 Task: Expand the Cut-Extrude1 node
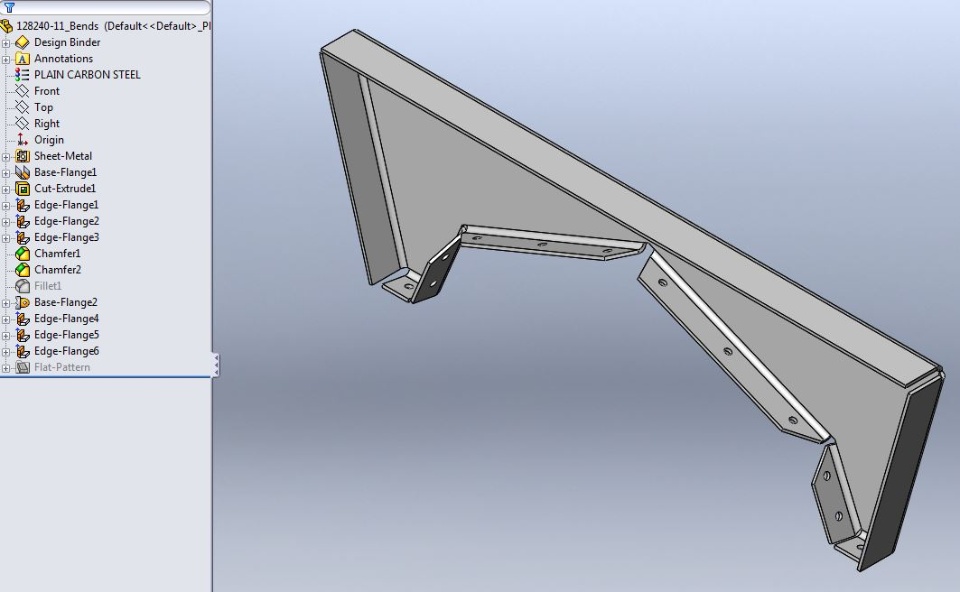[x=6, y=189]
